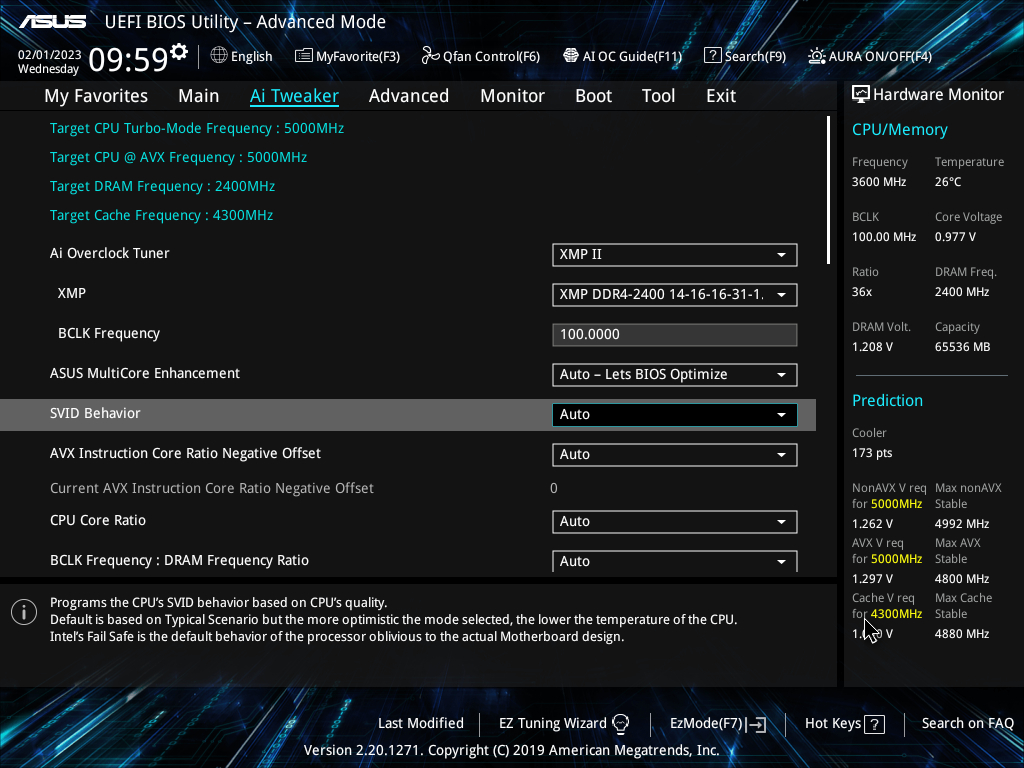Select the SVID Behavior row label
1024x768 pixels.
pyautogui.click(x=95, y=413)
